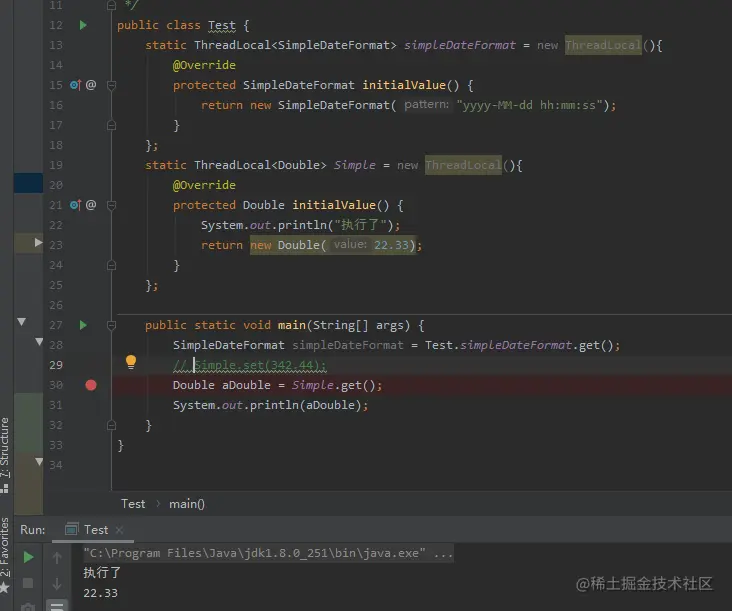Click override marker on line 15

click(x=75, y=85)
